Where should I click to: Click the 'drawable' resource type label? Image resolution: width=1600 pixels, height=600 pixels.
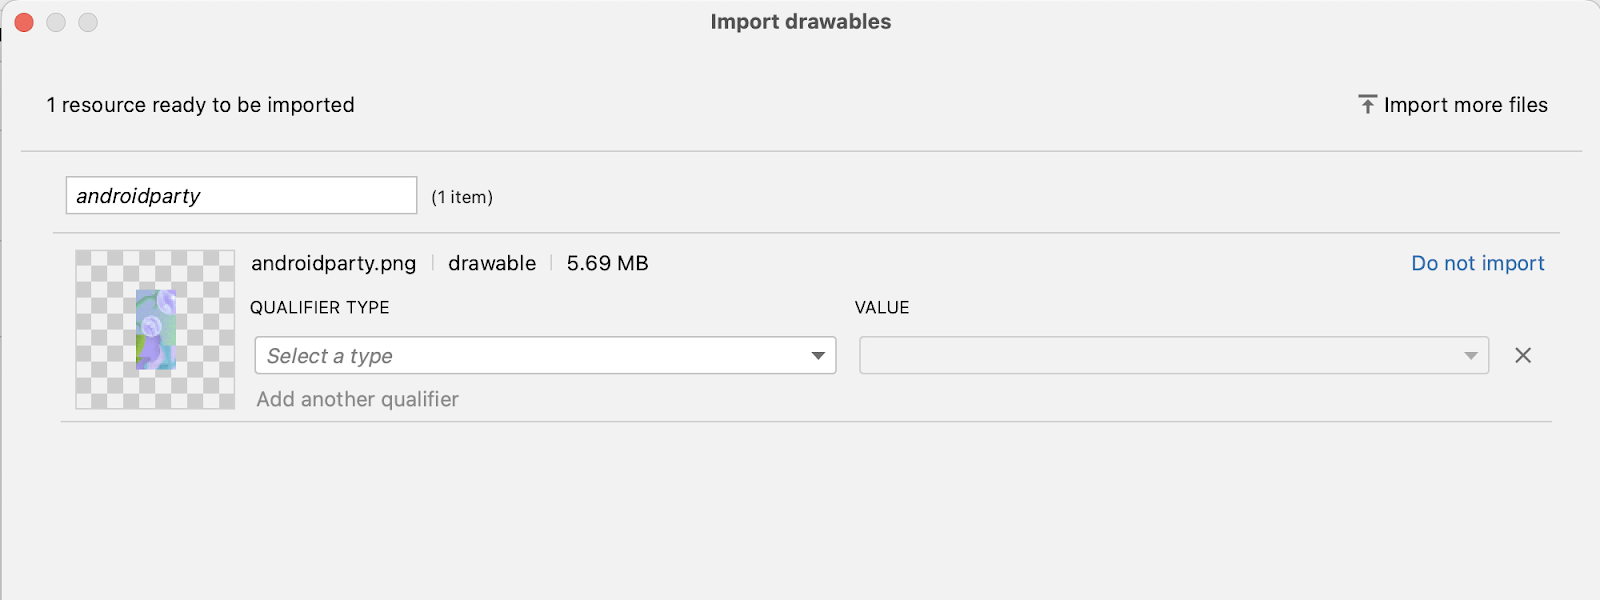[x=492, y=263]
